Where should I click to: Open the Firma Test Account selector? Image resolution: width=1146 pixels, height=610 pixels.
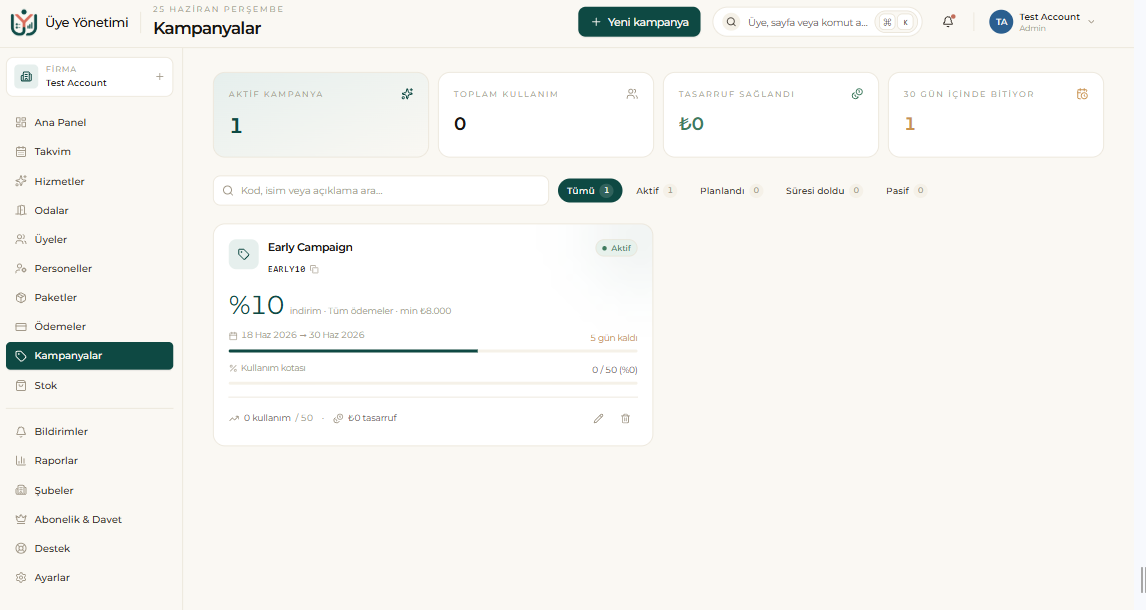[89, 77]
